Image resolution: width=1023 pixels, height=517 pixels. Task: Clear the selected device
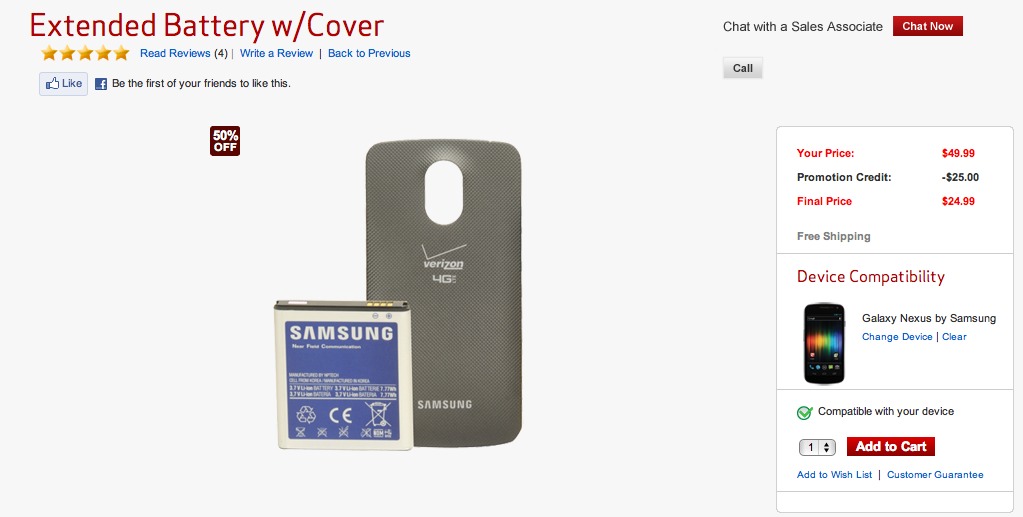coord(954,337)
